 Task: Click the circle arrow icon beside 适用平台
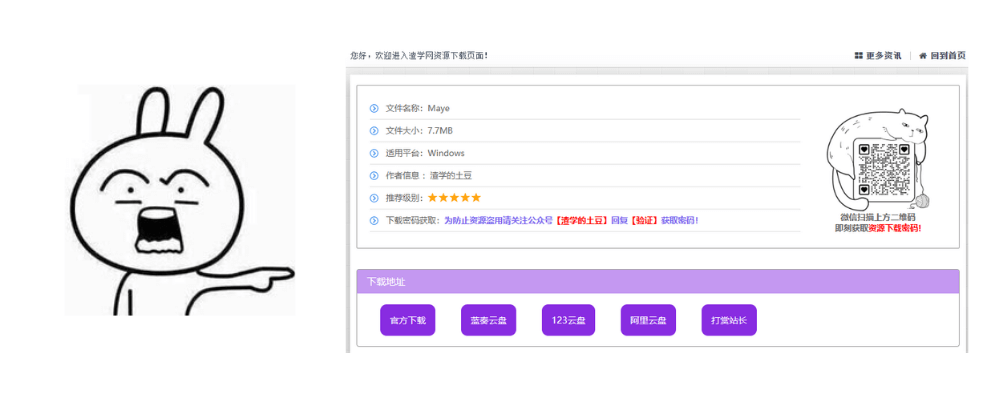tap(374, 153)
